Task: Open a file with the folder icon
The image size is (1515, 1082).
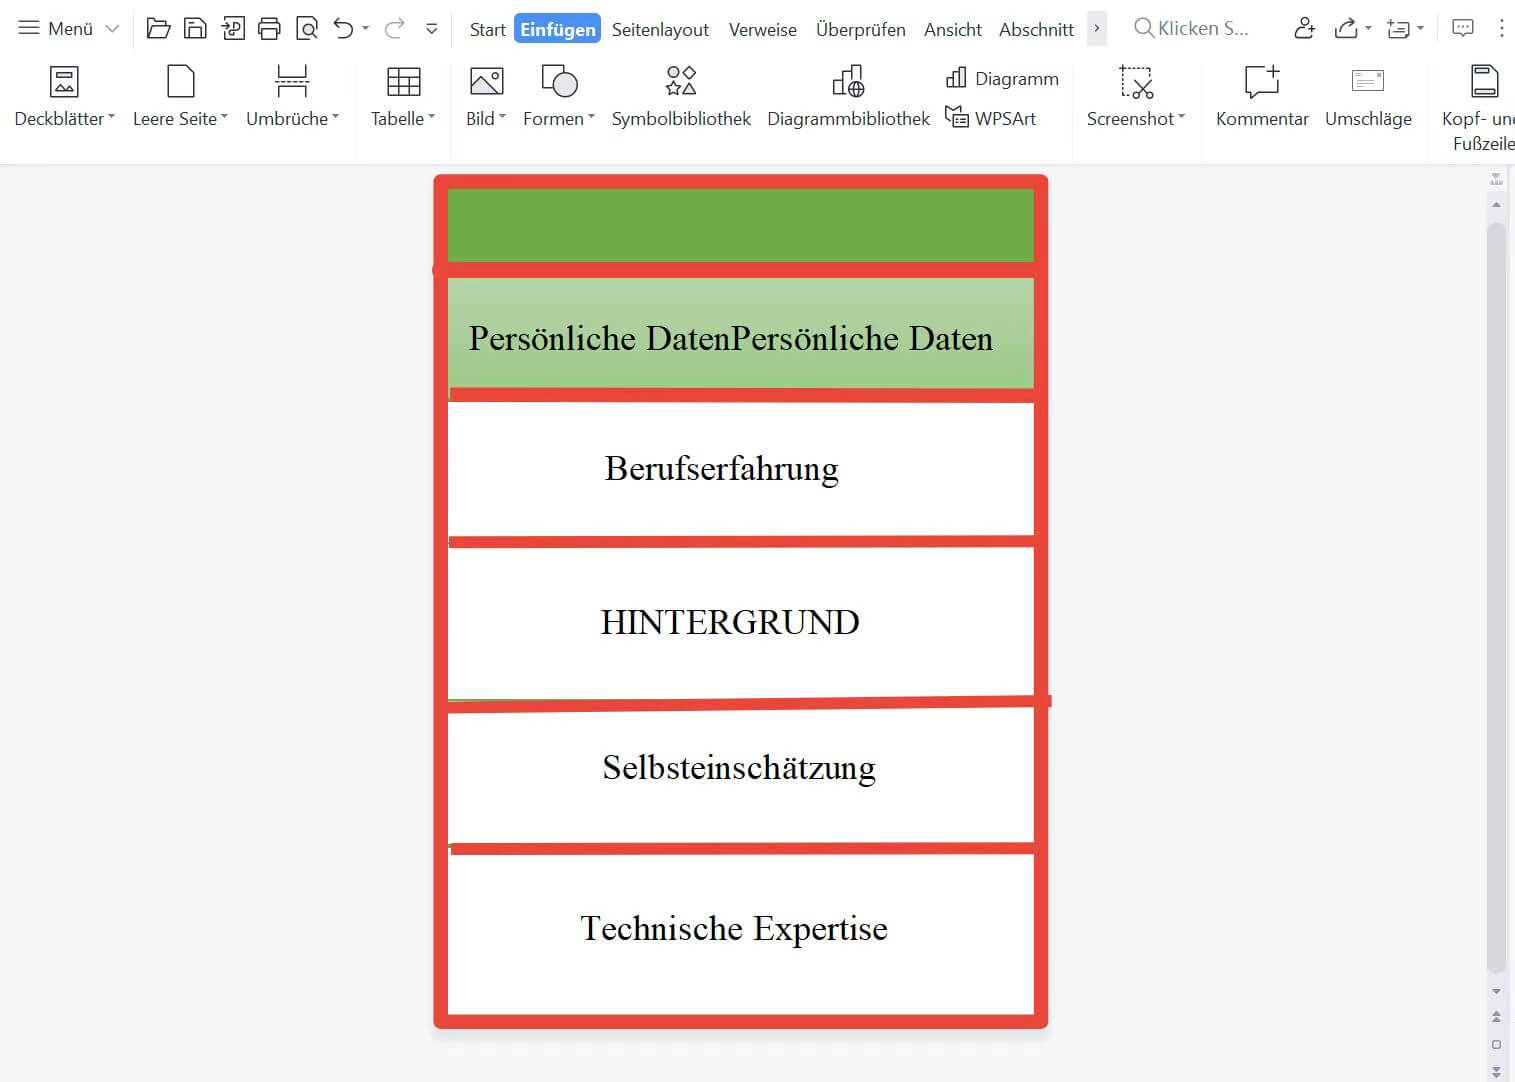Action: (x=158, y=28)
